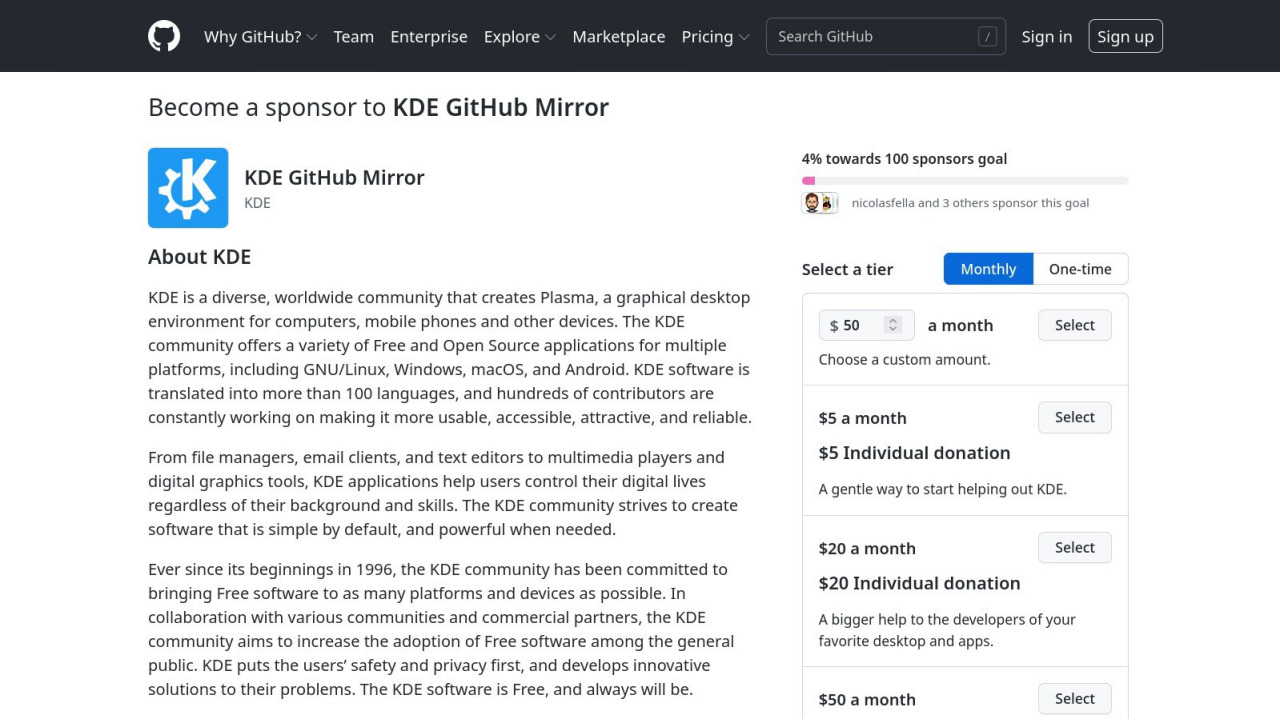The image size is (1280, 719).
Task: Click the second sponsor avatar
Action: [827, 203]
